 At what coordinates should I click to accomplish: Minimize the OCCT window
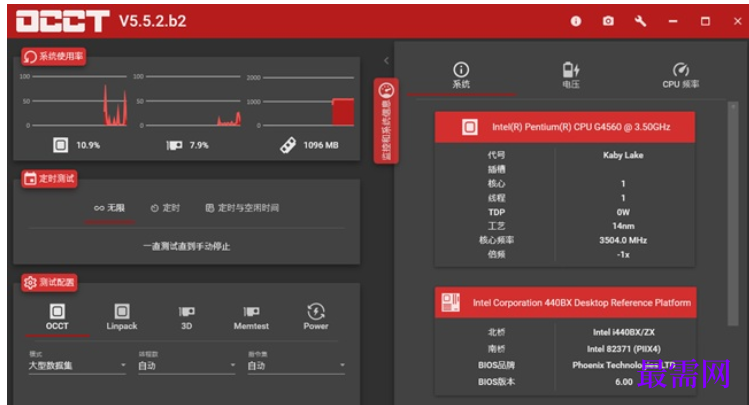[673, 21]
